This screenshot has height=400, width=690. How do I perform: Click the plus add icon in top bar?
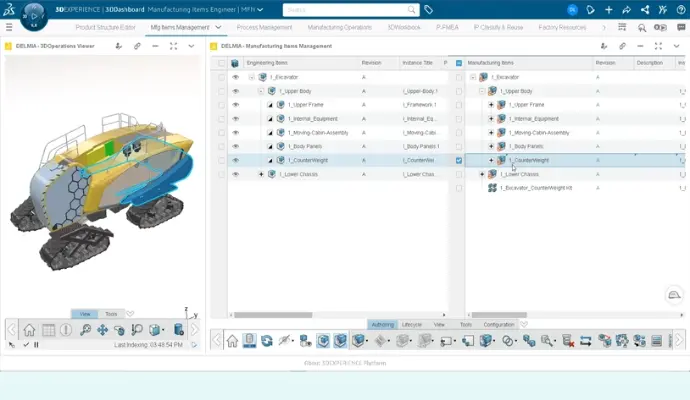[609, 10]
